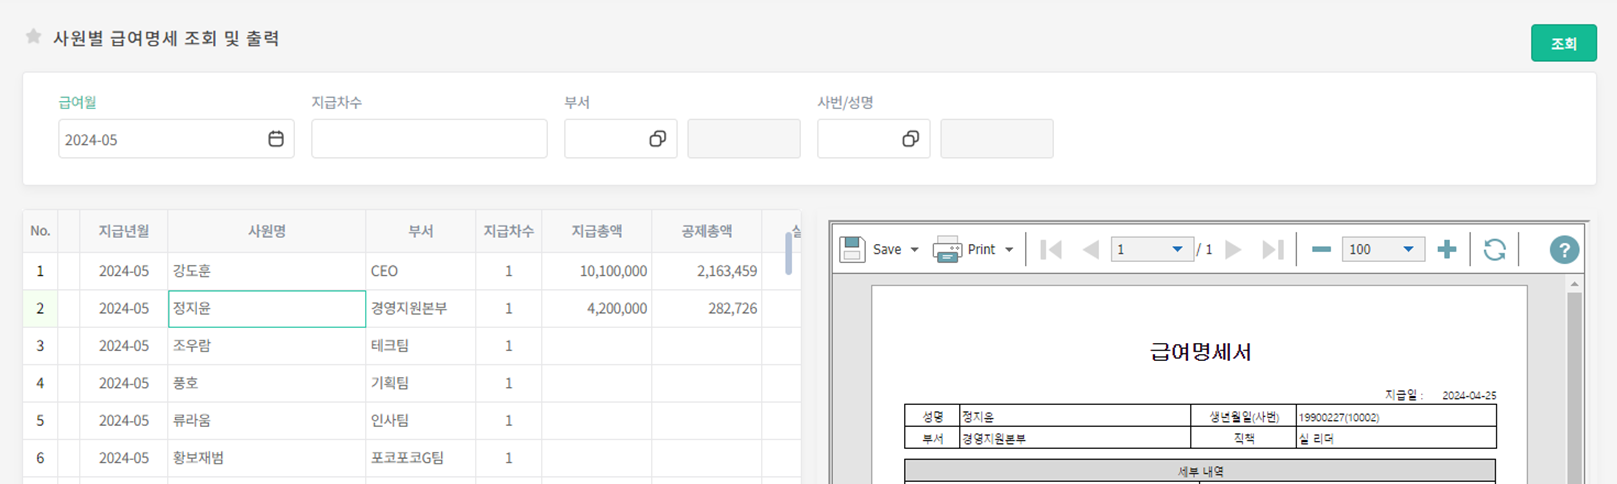Zoom in the report with plus icon
1617x484 pixels.
[1446, 249]
